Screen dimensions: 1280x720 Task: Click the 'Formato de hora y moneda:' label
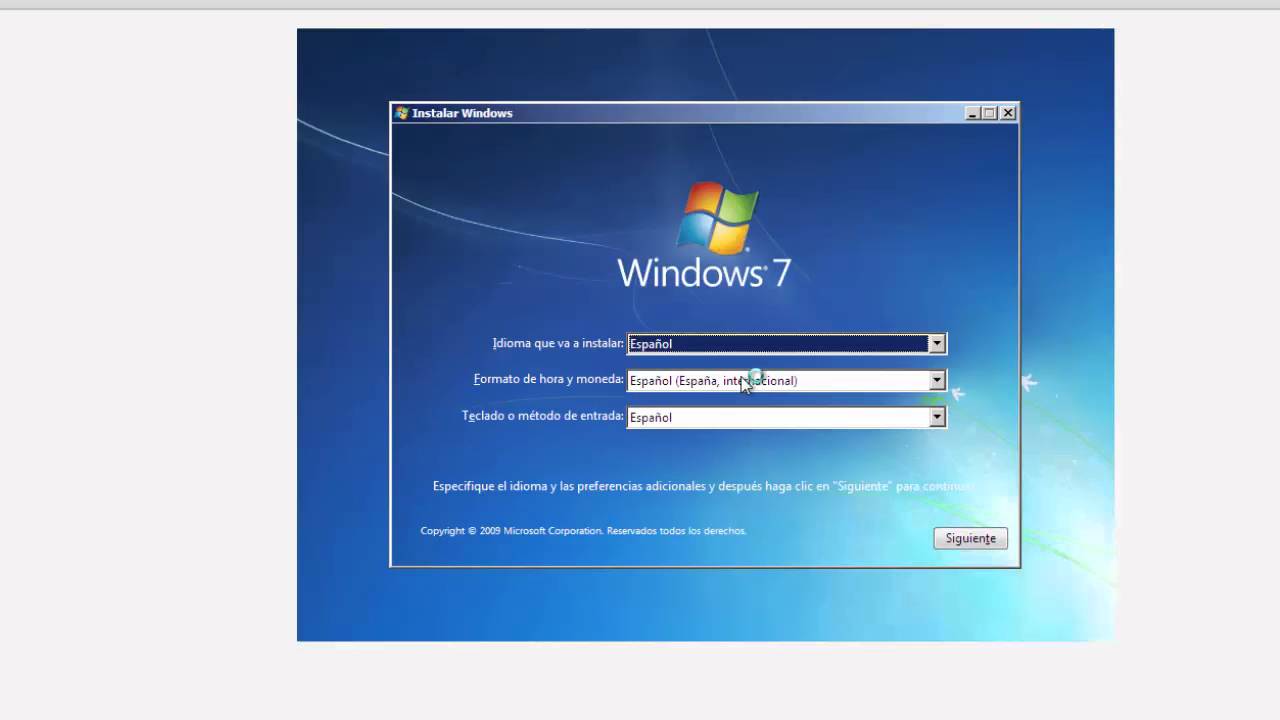(548, 380)
